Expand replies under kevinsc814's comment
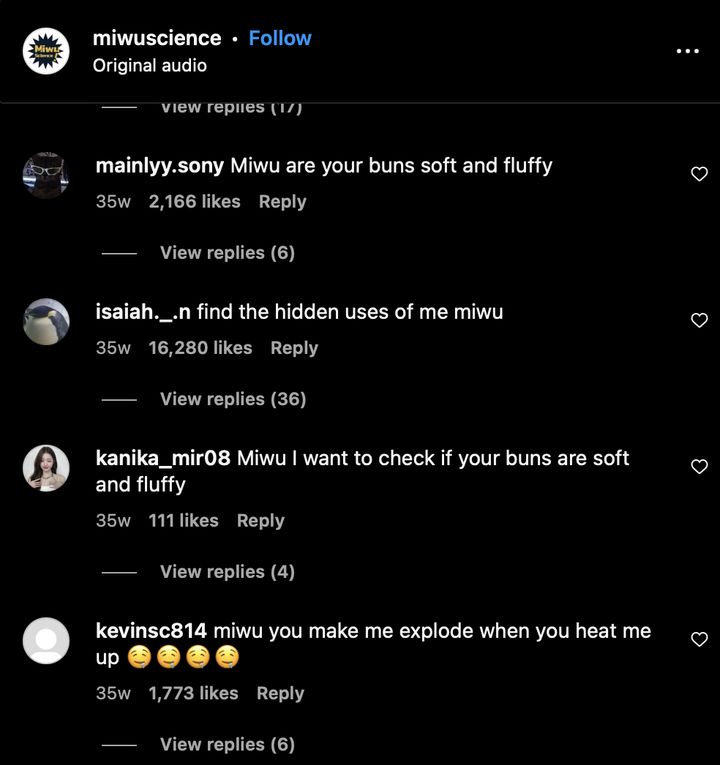This screenshot has height=765, width=720. click(x=227, y=744)
